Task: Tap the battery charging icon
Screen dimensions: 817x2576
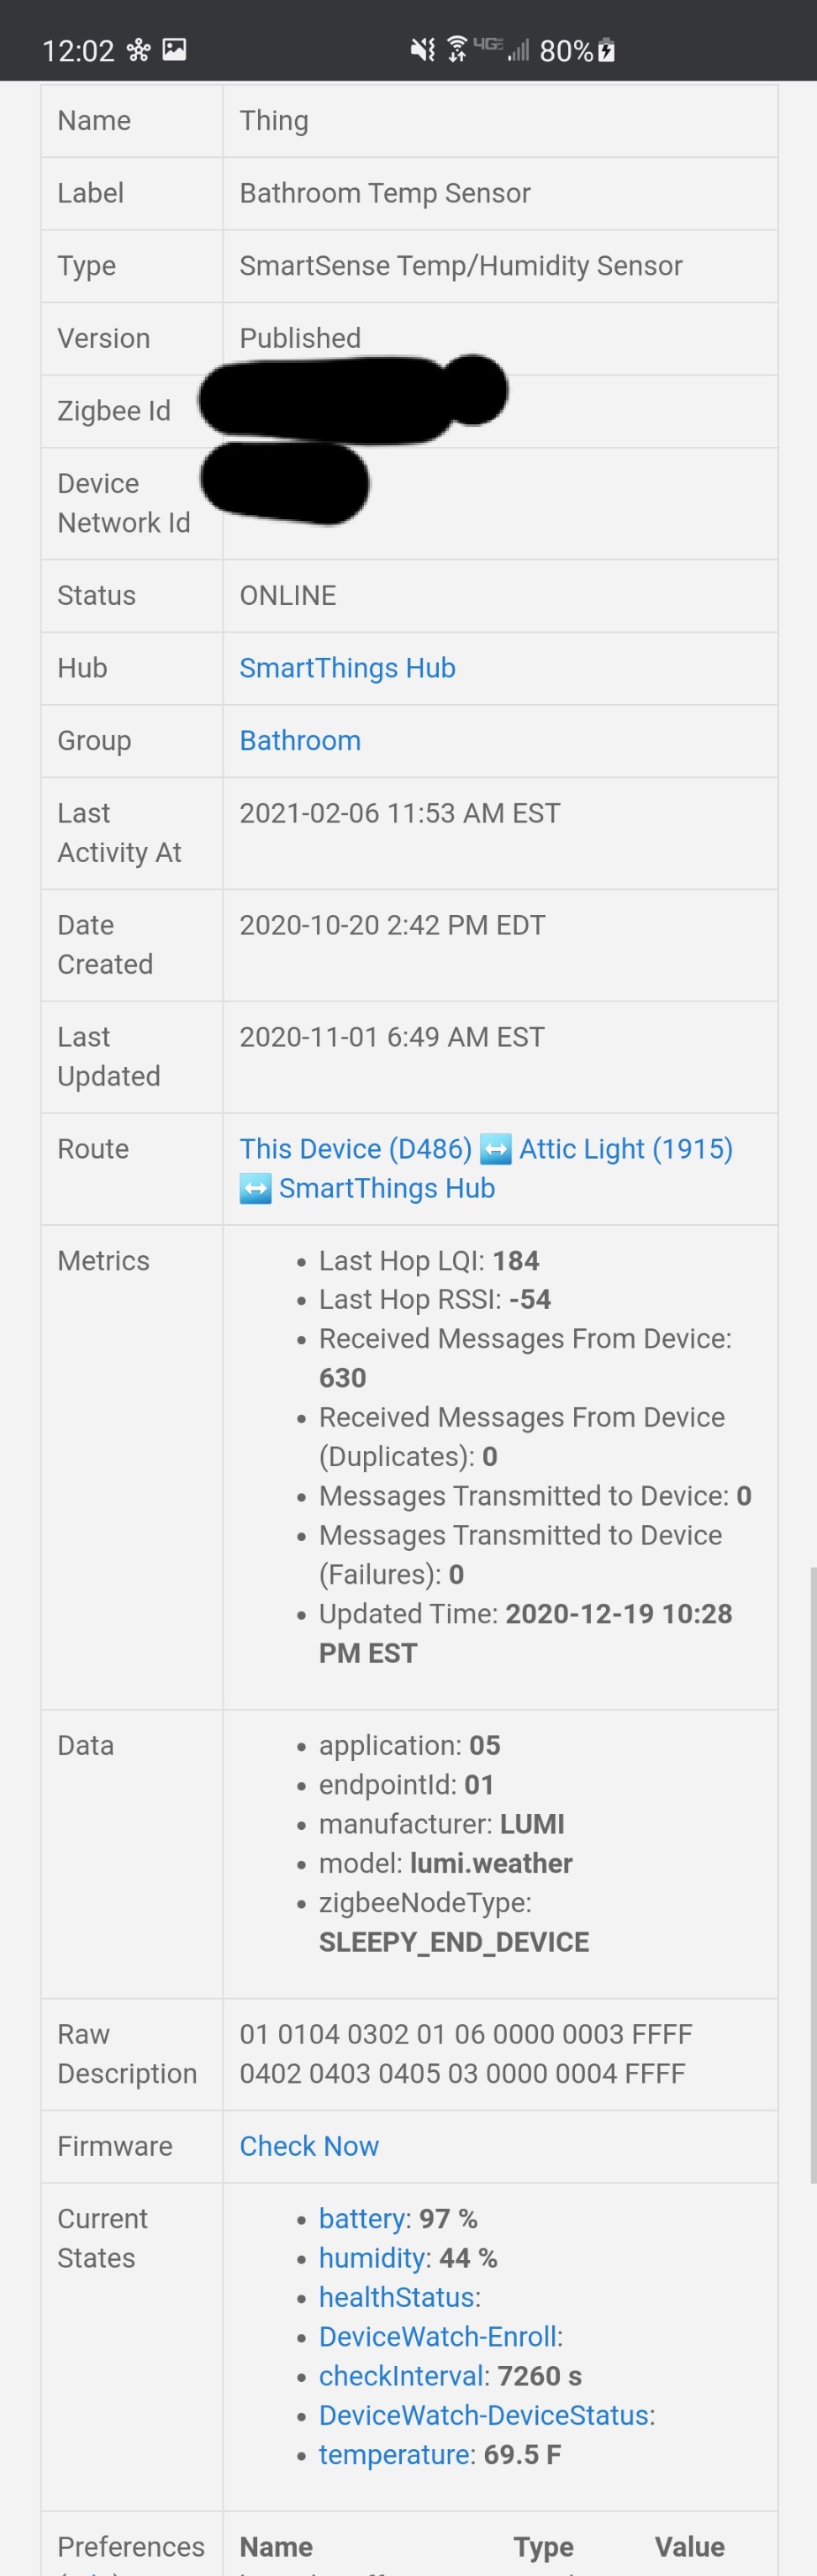Action: [606, 50]
